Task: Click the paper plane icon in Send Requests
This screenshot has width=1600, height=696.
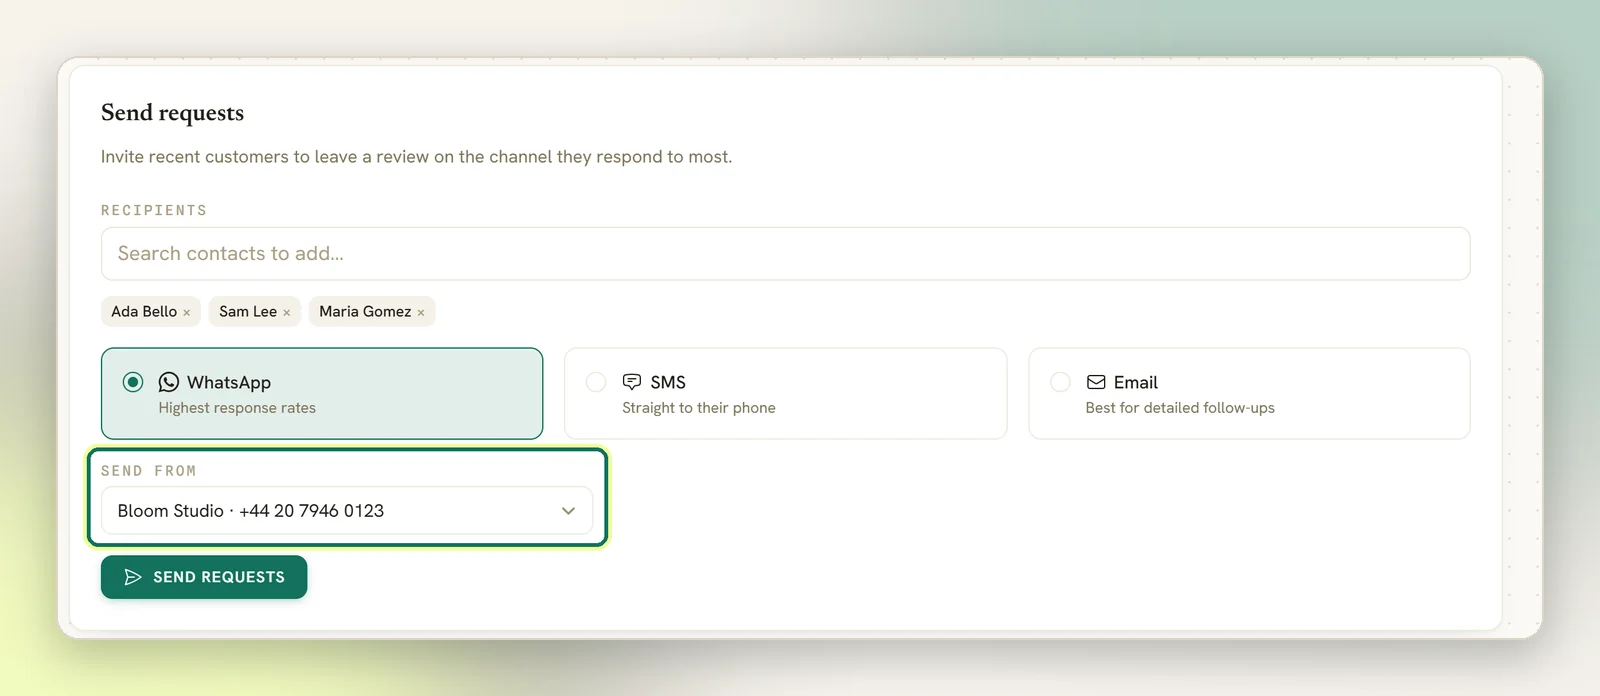Action: 133,577
